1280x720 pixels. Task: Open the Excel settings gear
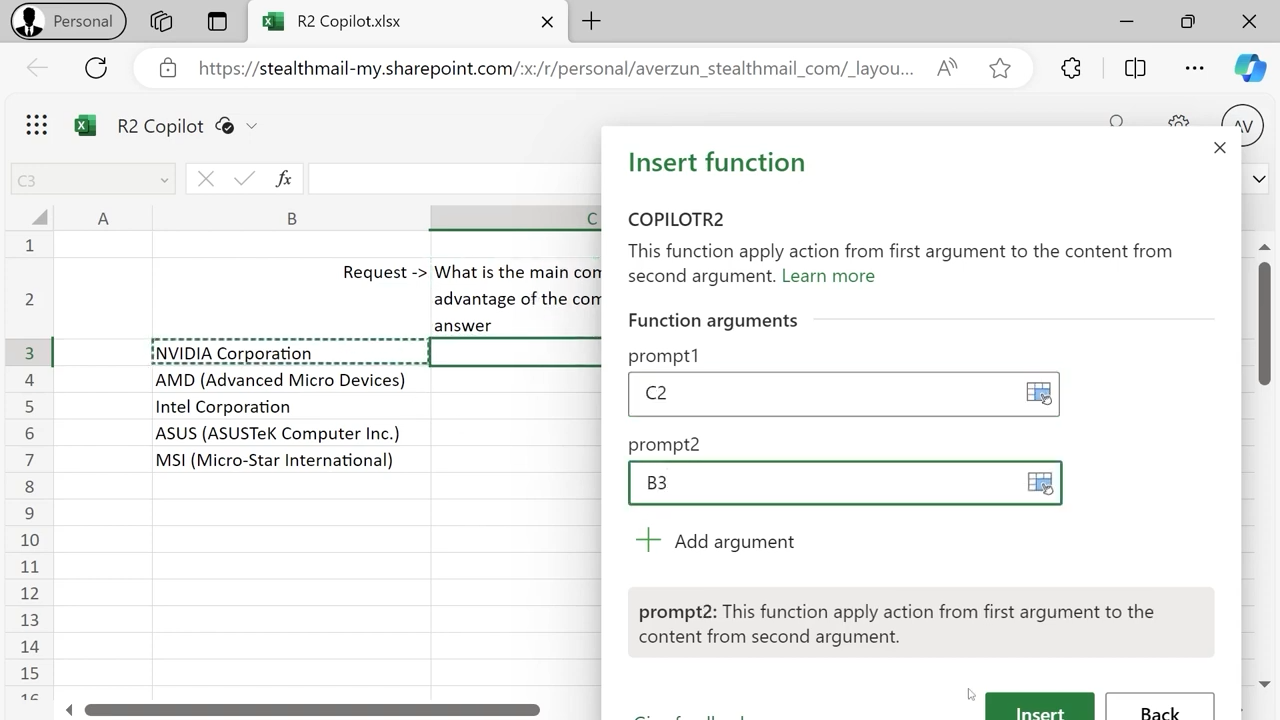1179,123
